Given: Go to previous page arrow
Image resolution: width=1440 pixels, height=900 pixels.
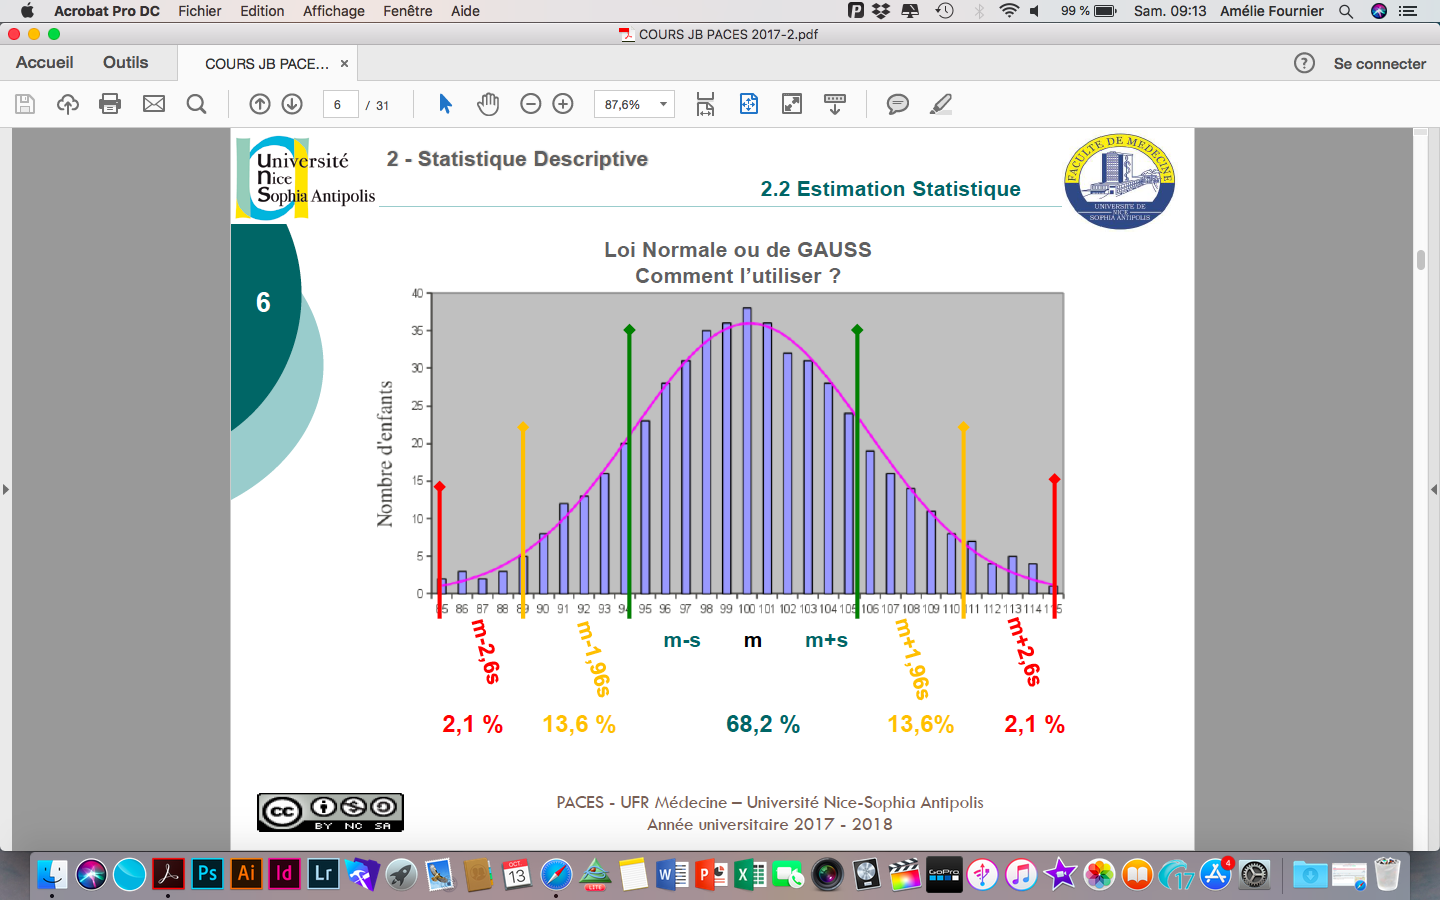Looking at the screenshot, I should click(260, 104).
